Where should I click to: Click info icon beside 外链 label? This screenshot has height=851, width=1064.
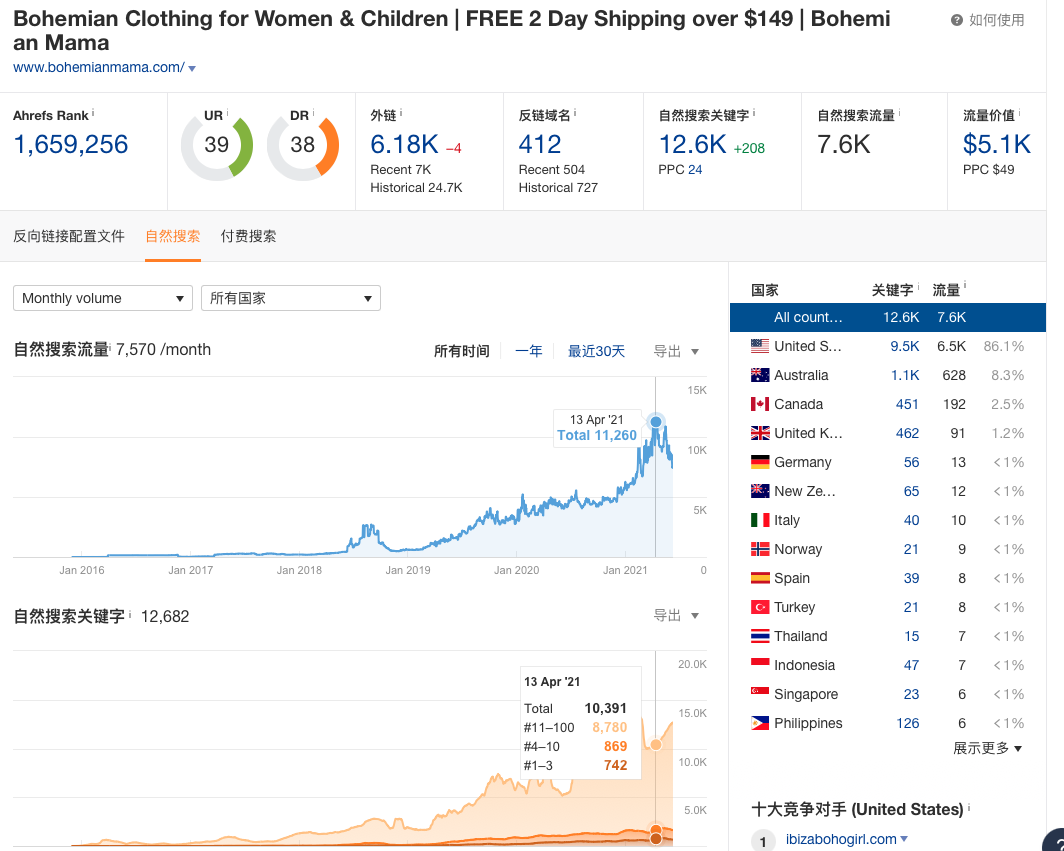click(401, 113)
